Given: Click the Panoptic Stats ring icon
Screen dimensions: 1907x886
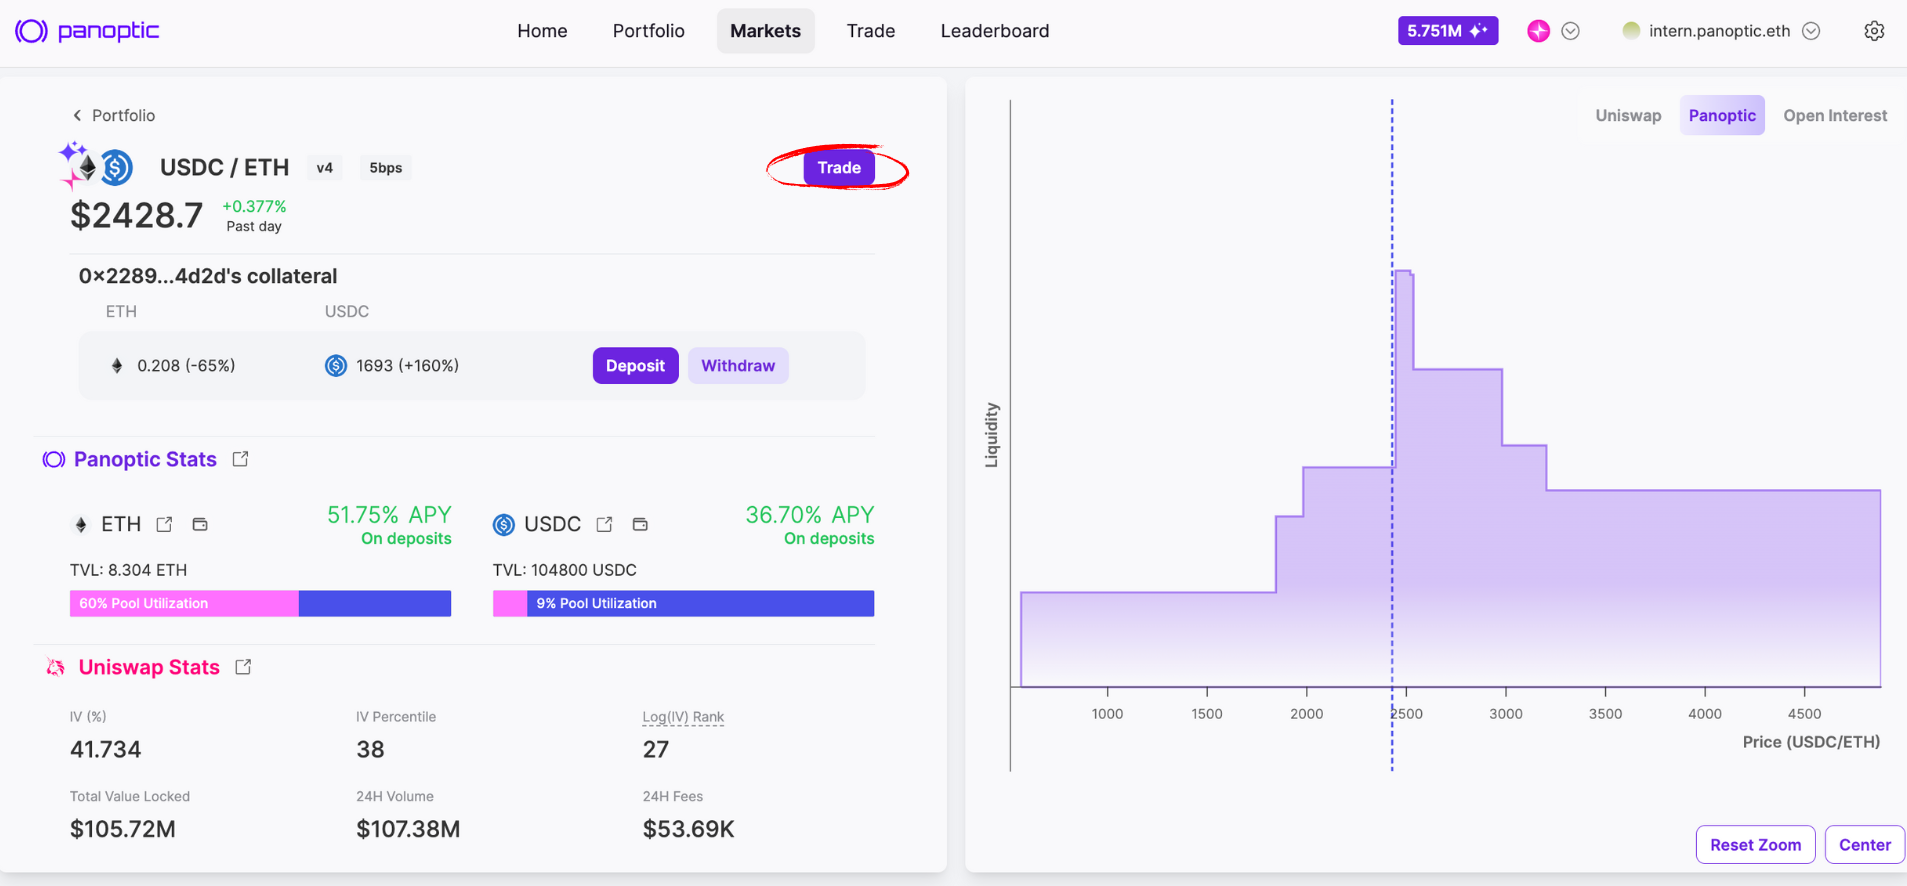Looking at the screenshot, I should (54, 459).
